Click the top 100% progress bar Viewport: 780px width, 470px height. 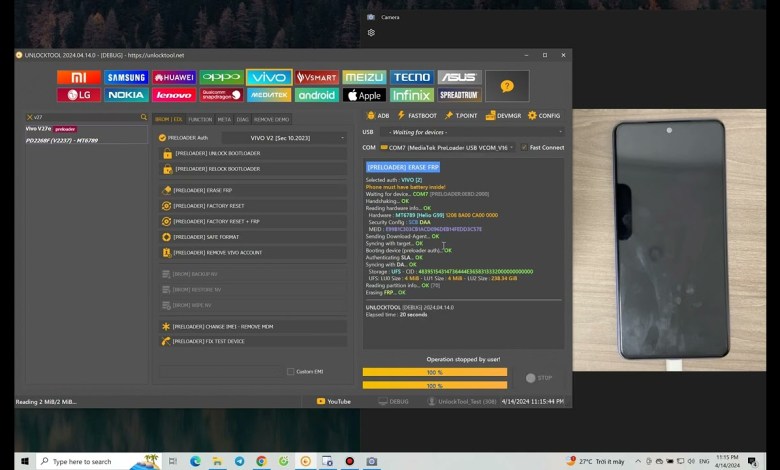pyautogui.click(x=434, y=372)
